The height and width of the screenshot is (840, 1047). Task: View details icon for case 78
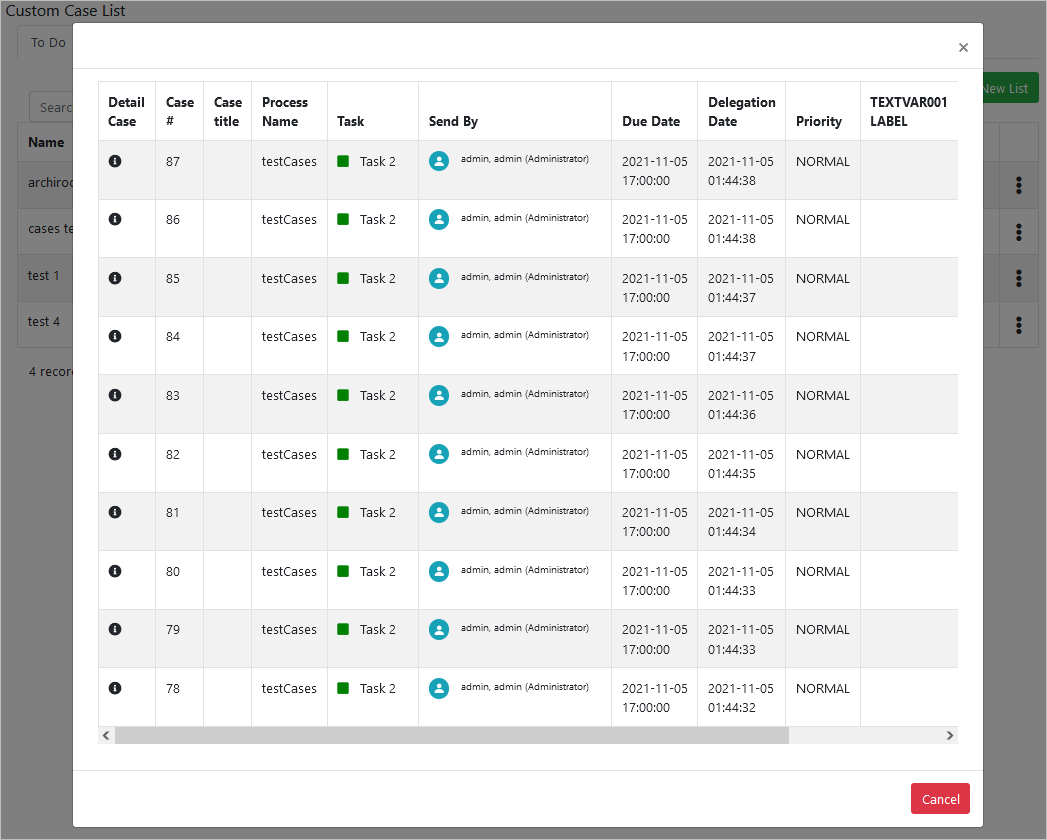click(115, 688)
